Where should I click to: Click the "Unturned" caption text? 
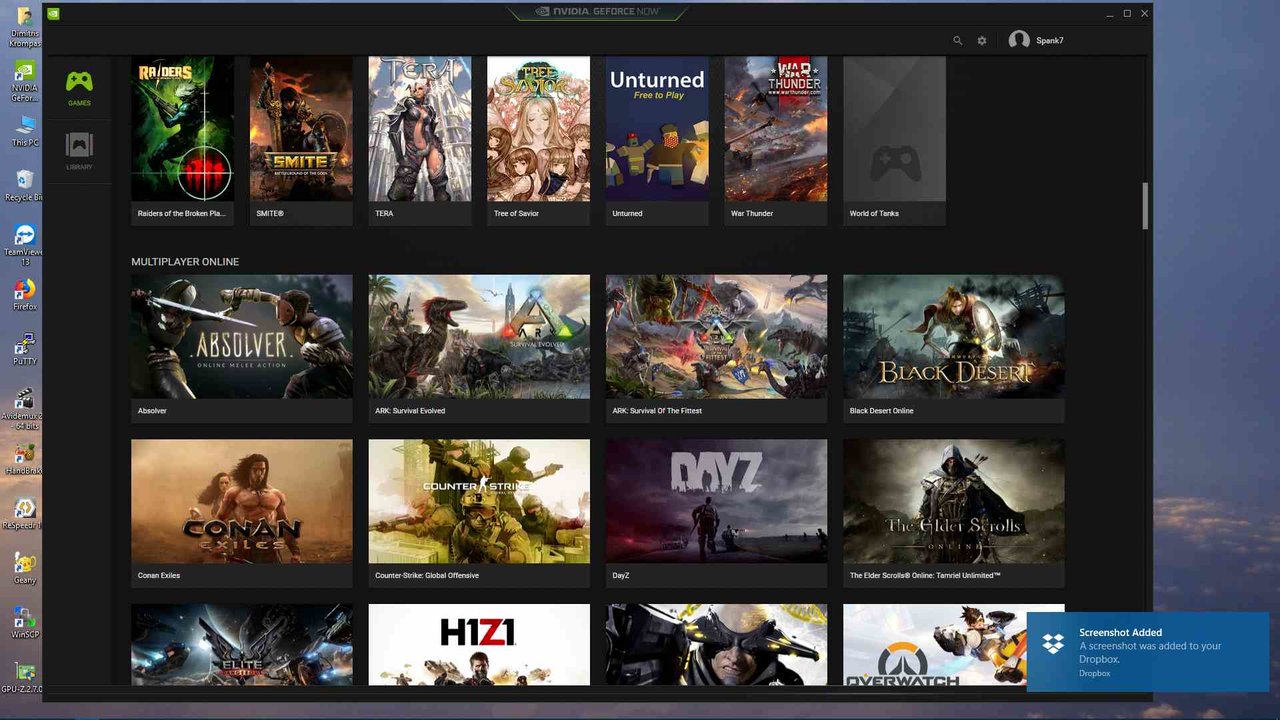click(x=627, y=213)
